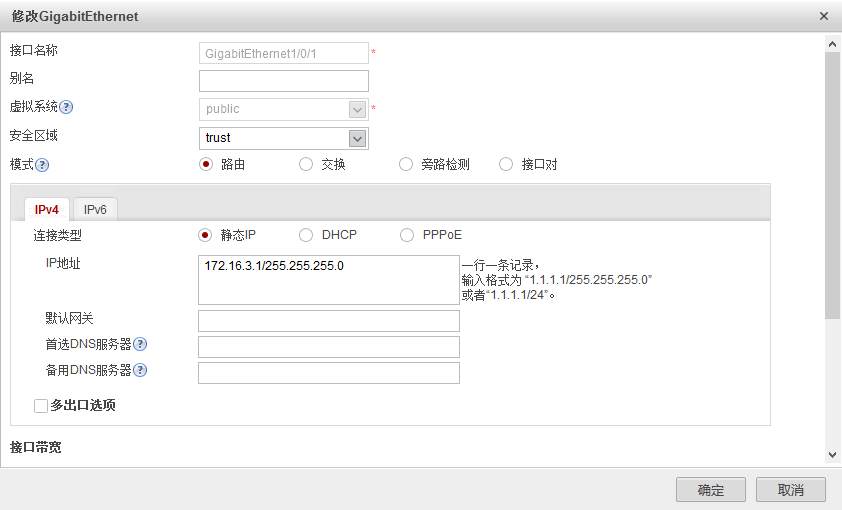Click the 默认网关 input field
The image size is (842, 510).
tap(329, 321)
